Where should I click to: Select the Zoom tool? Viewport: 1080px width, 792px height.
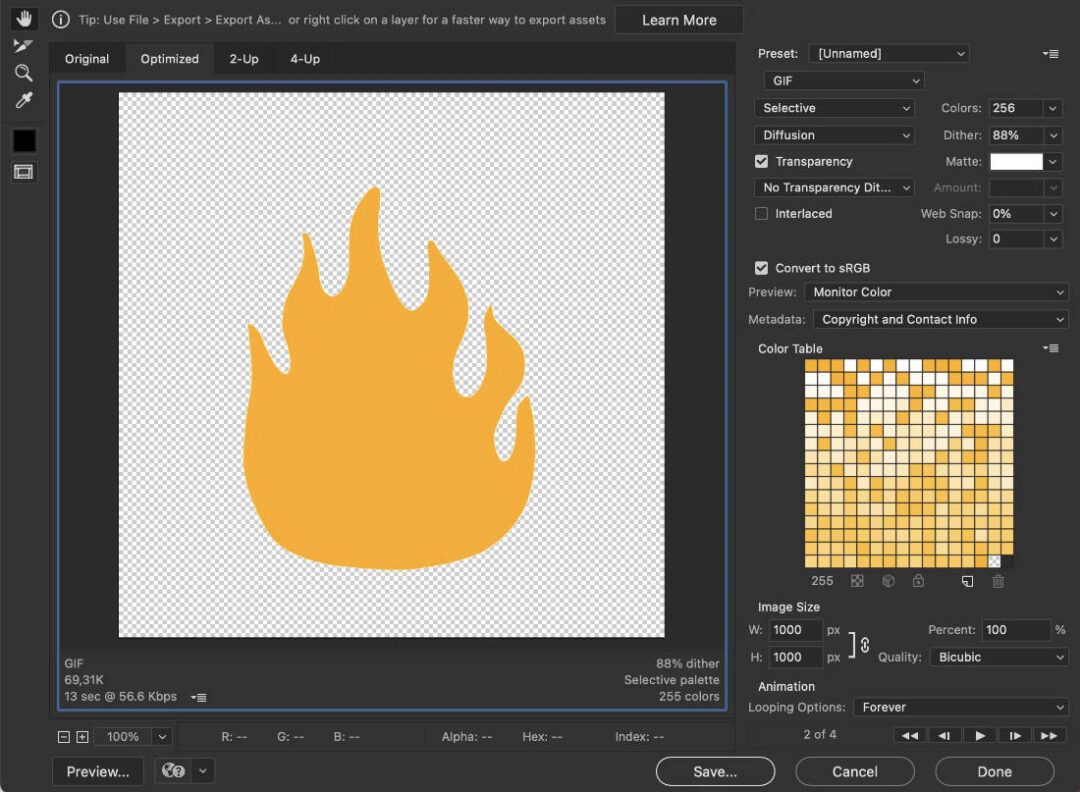click(23, 73)
